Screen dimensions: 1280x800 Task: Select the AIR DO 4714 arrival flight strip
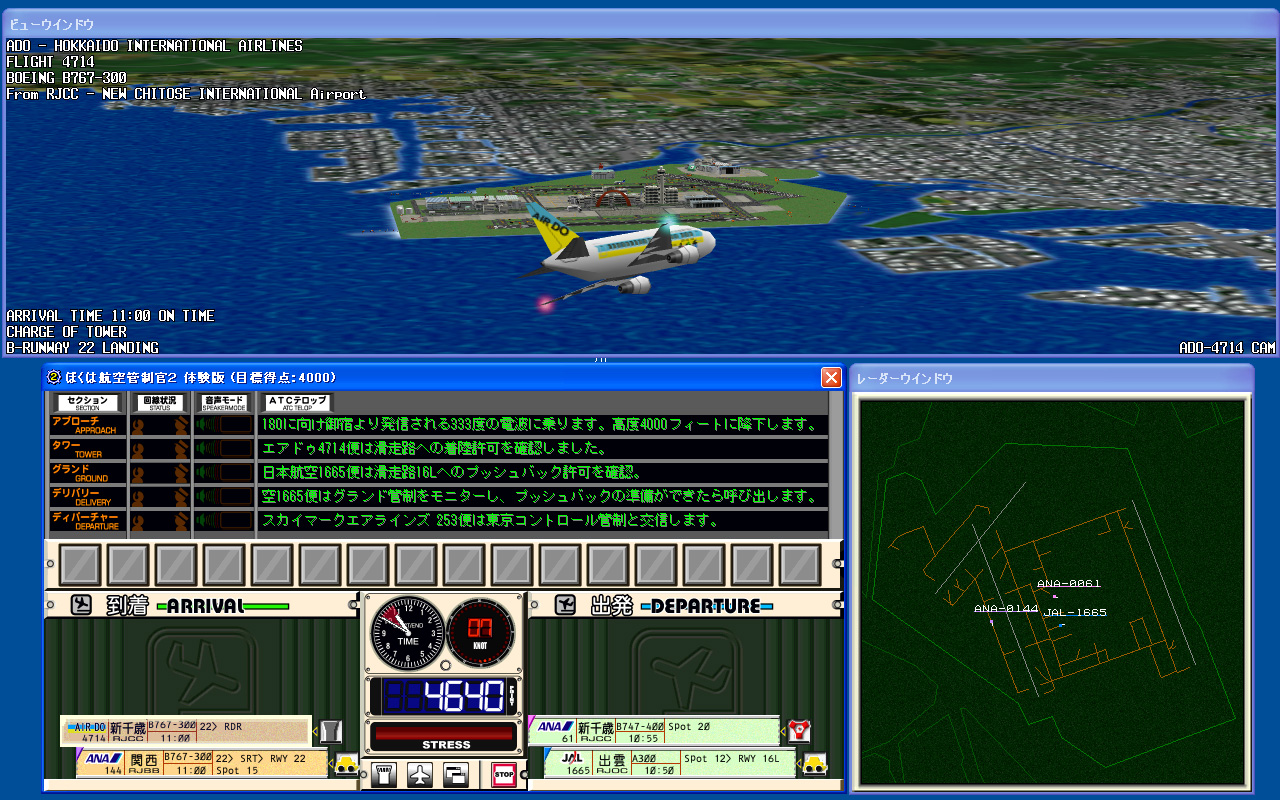tap(187, 731)
